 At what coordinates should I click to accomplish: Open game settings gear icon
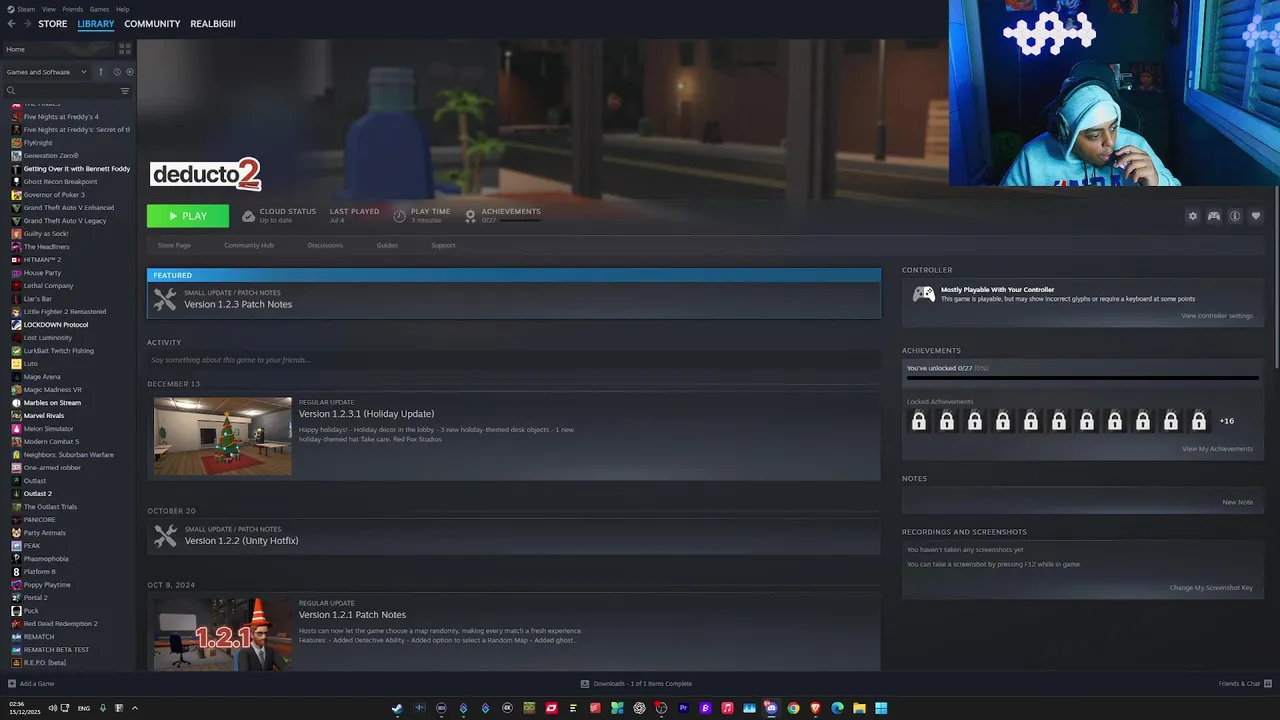(x=1192, y=216)
